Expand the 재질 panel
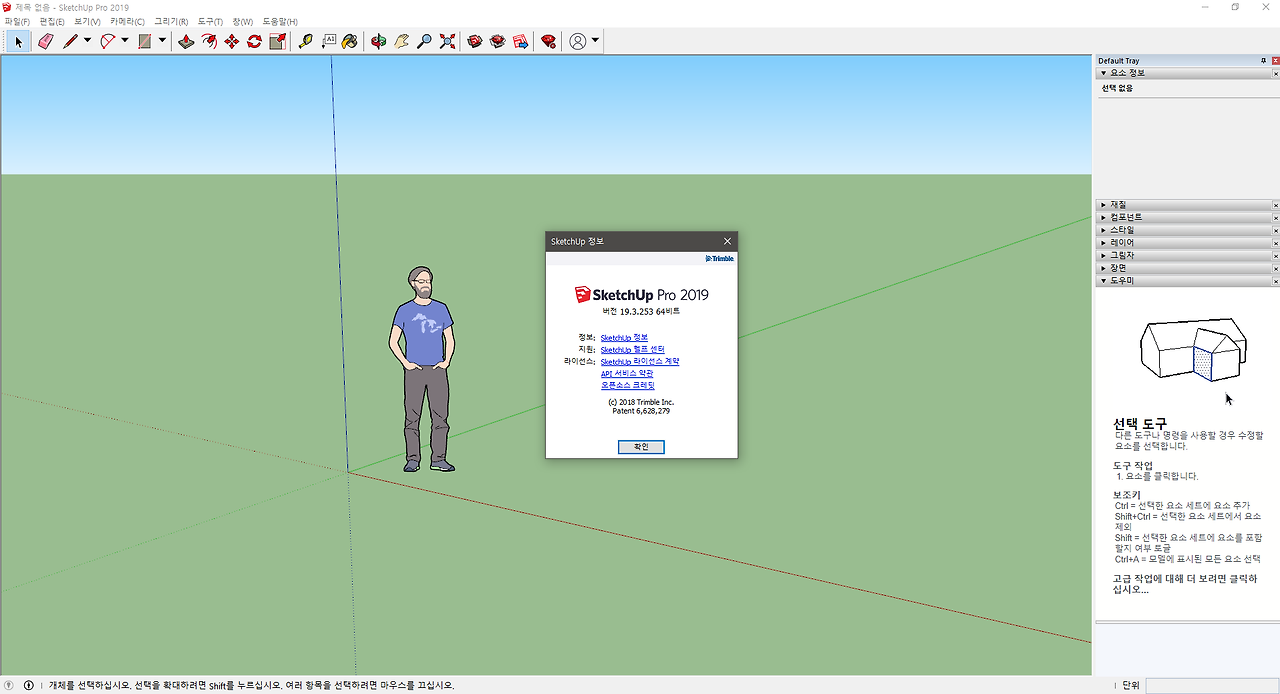 [1185, 204]
